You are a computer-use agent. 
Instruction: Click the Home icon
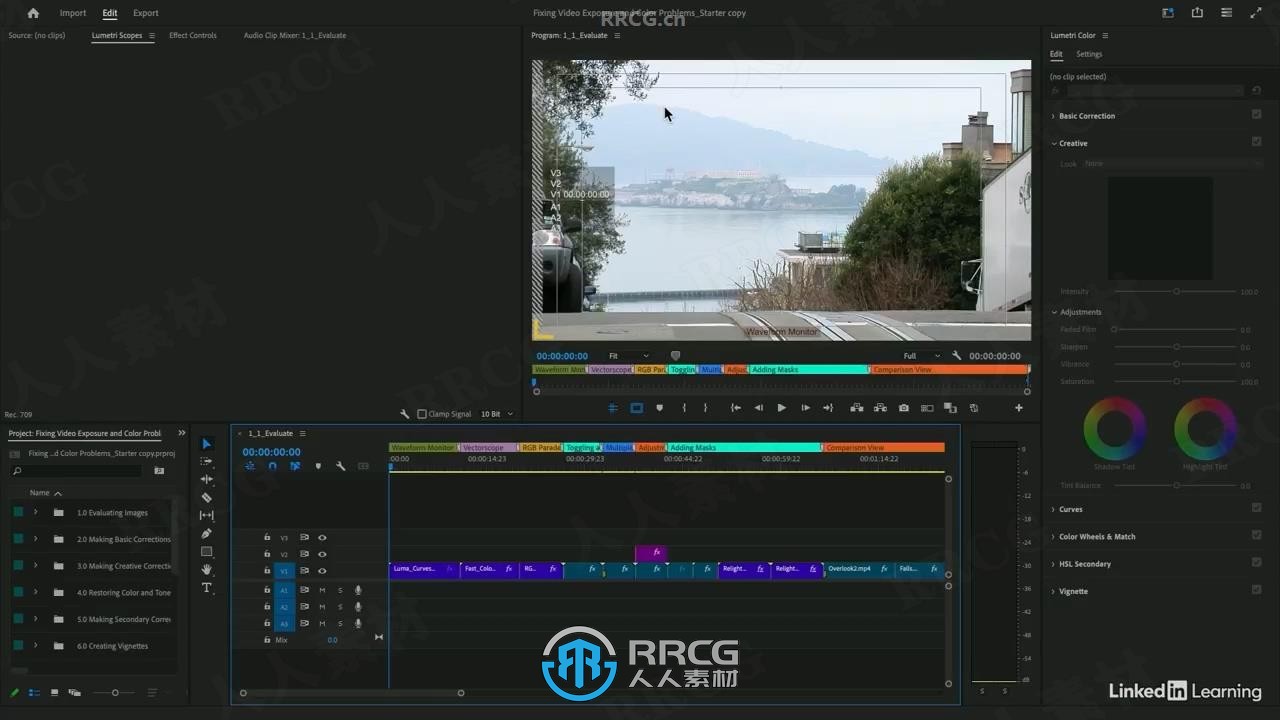click(33, 13)
